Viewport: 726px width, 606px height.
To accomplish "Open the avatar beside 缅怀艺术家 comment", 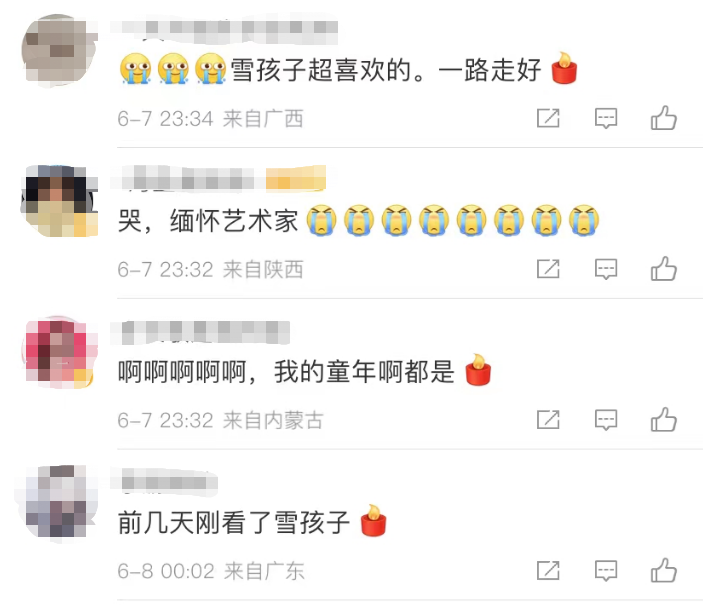I will (x=59, y=201).
